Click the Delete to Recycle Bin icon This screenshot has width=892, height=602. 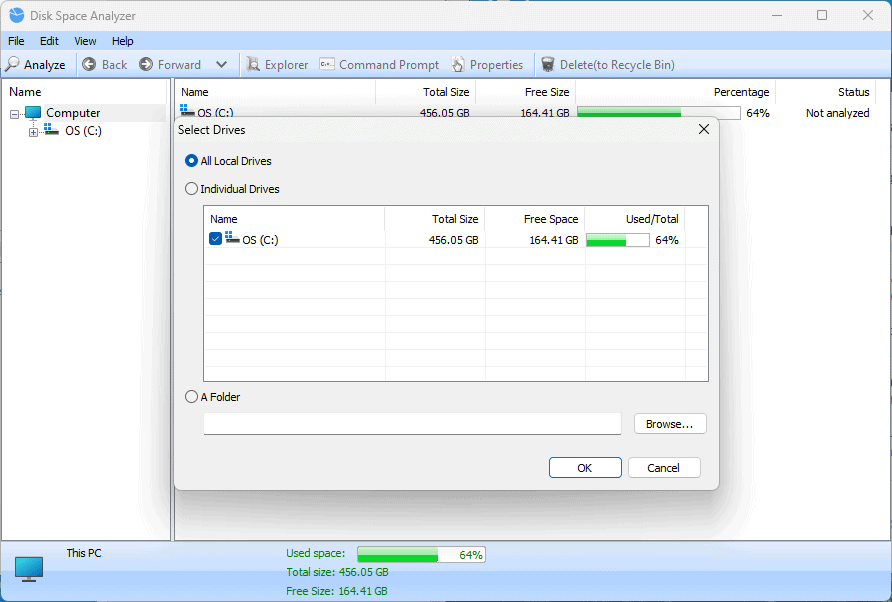(548, 64)
